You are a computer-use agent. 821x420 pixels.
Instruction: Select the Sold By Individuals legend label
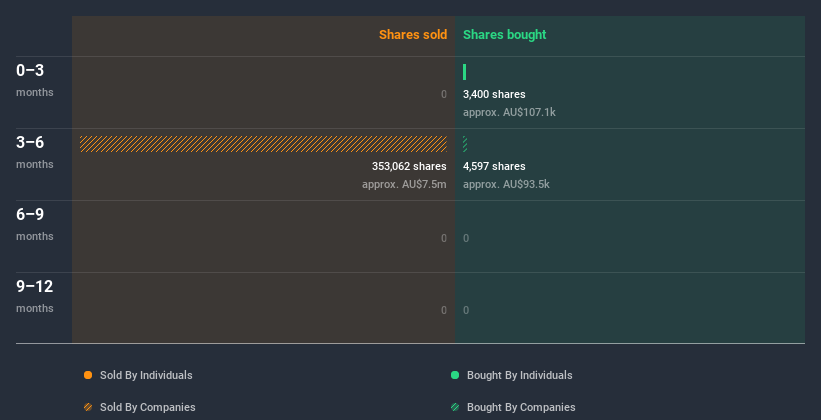point(146,375)
